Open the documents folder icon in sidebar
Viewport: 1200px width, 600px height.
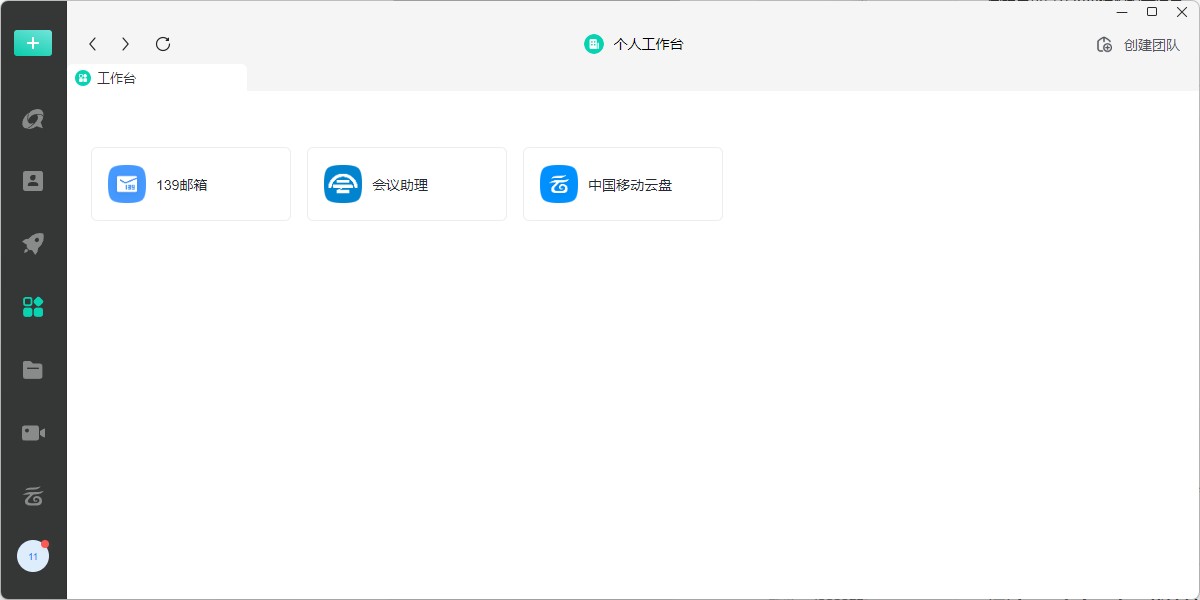[33, 370]
